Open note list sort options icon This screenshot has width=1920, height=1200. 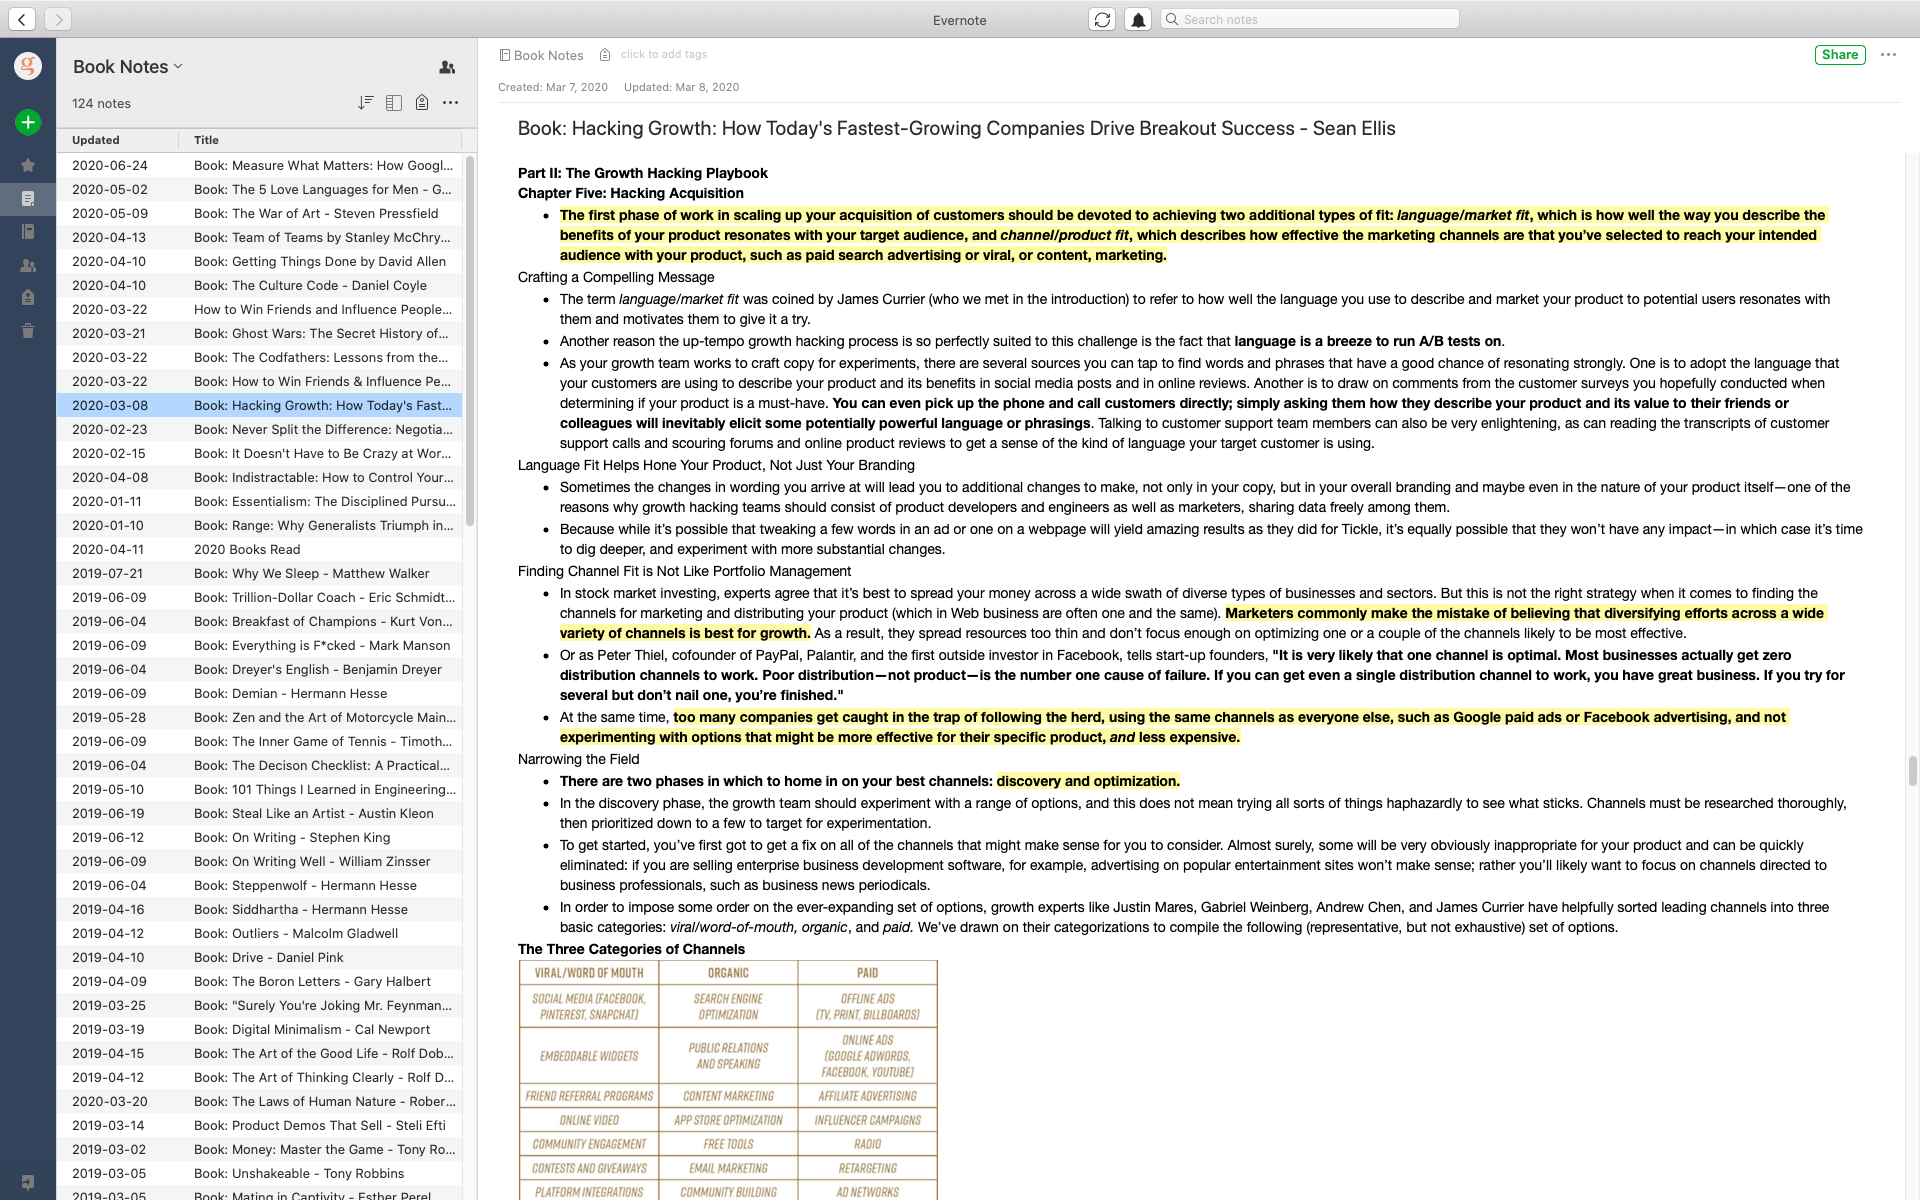coord(365,102)
